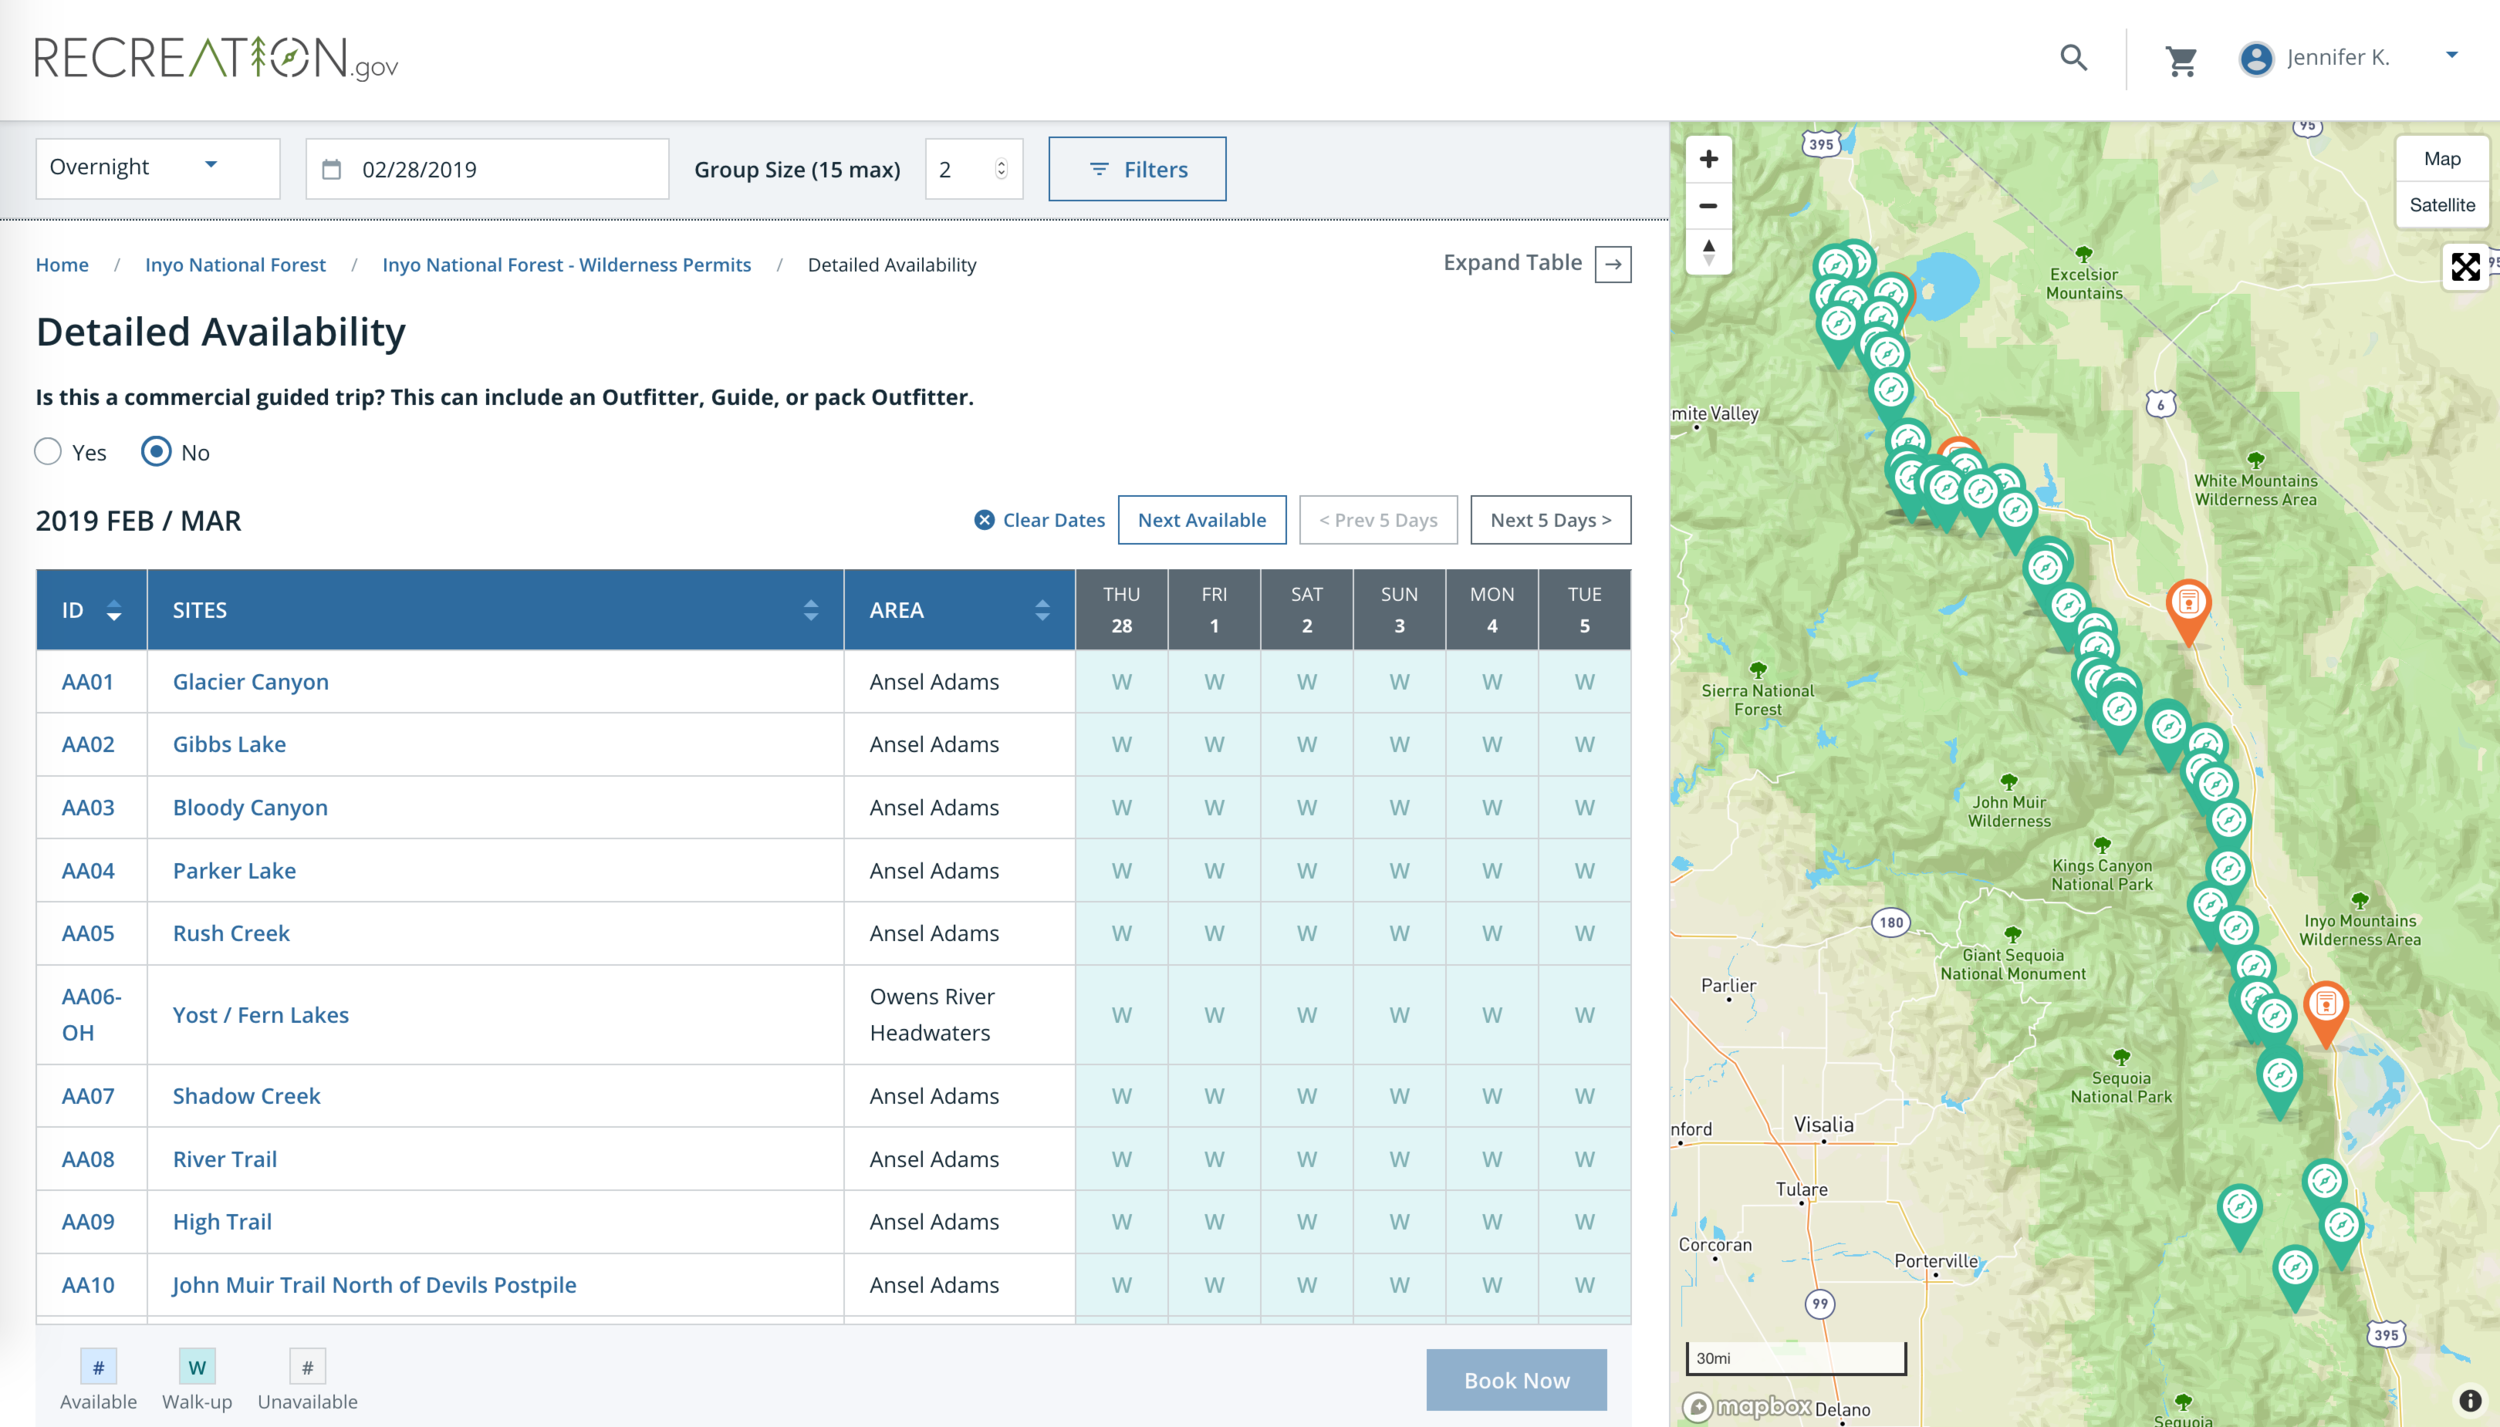The image size is (2500, 1427).
Task: Select Tue 5 walk-up cell for Shadow Creek
Action: pyautogui.click(x=1584, y=1096)
